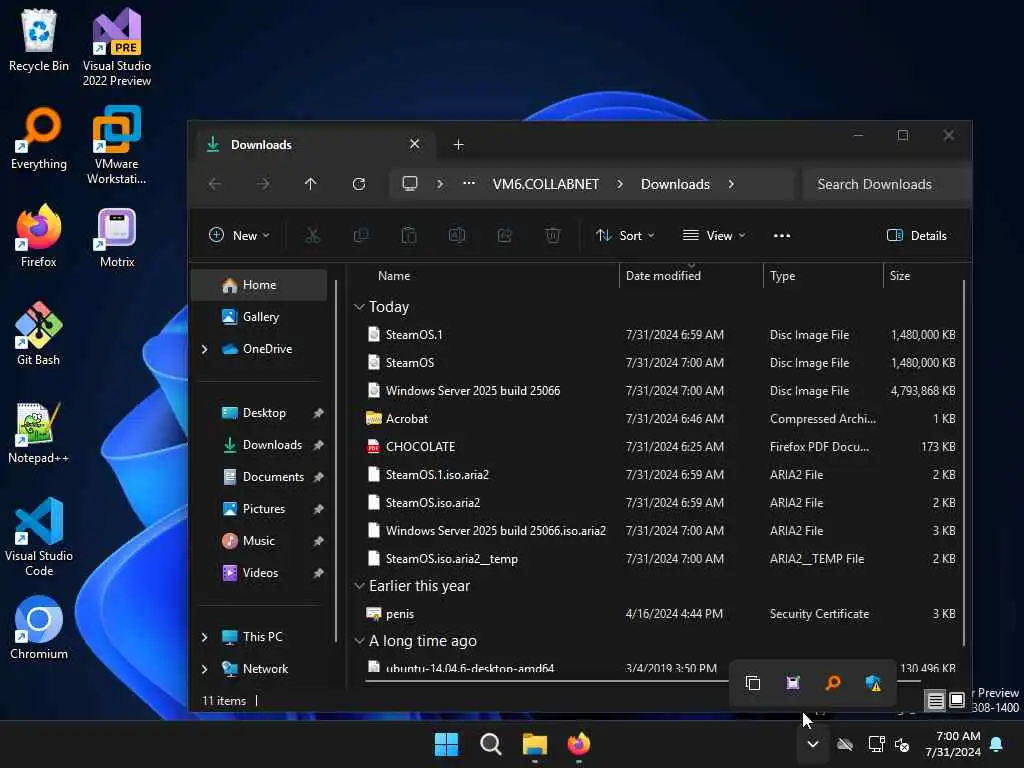This screenshot has height=768, width=1024.
Task: Collapse the Today group
Action: 359,307
